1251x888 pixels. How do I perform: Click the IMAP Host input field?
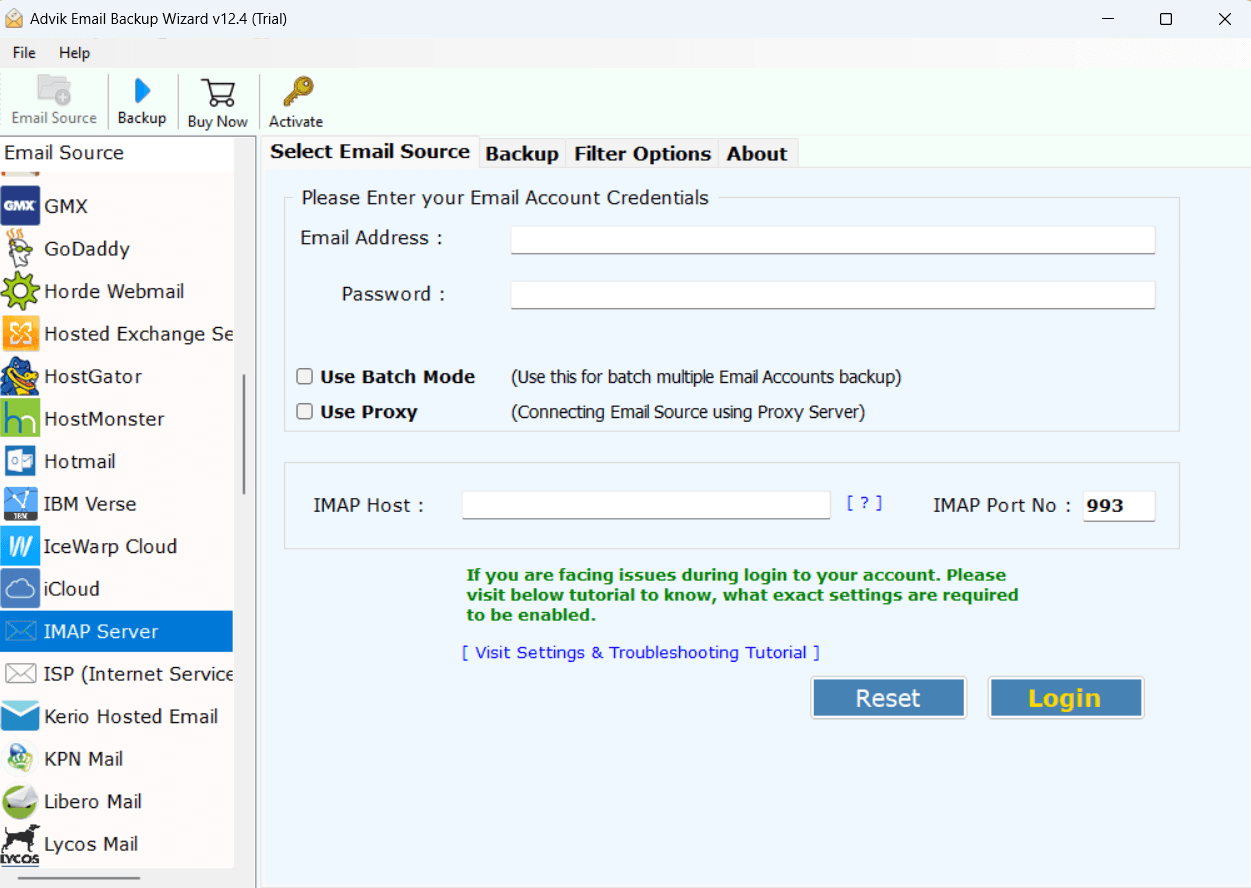646,505
